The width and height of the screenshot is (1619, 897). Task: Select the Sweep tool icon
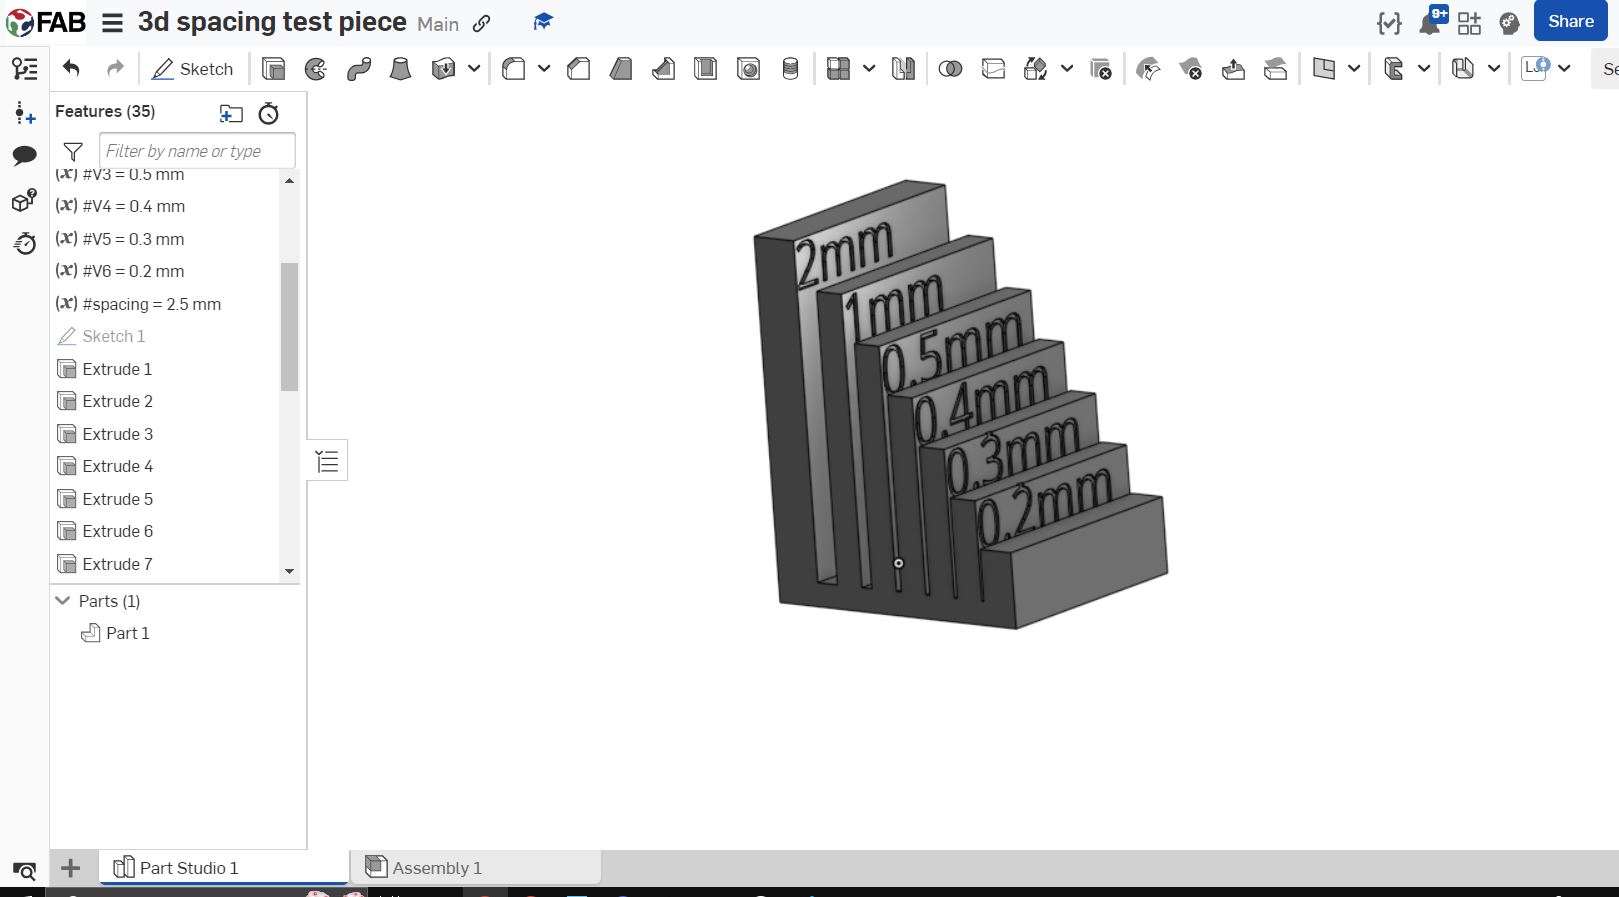[x=359, y=69]
